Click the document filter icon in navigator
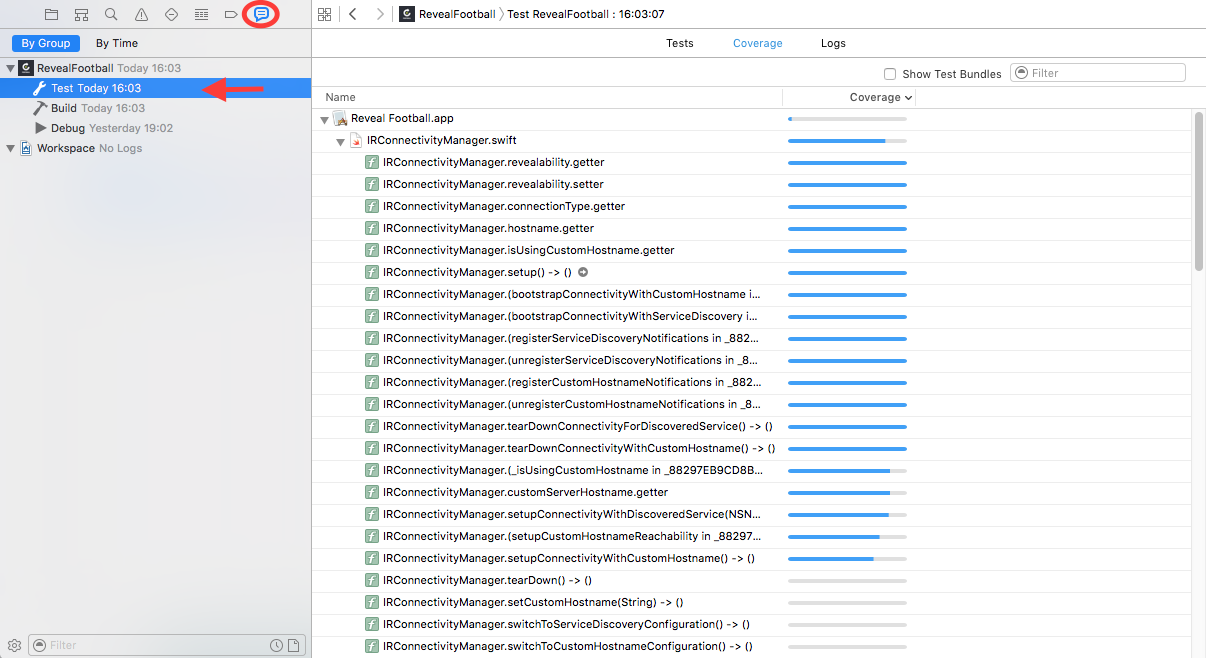1206x658 pixels. [x=293, y=645]
